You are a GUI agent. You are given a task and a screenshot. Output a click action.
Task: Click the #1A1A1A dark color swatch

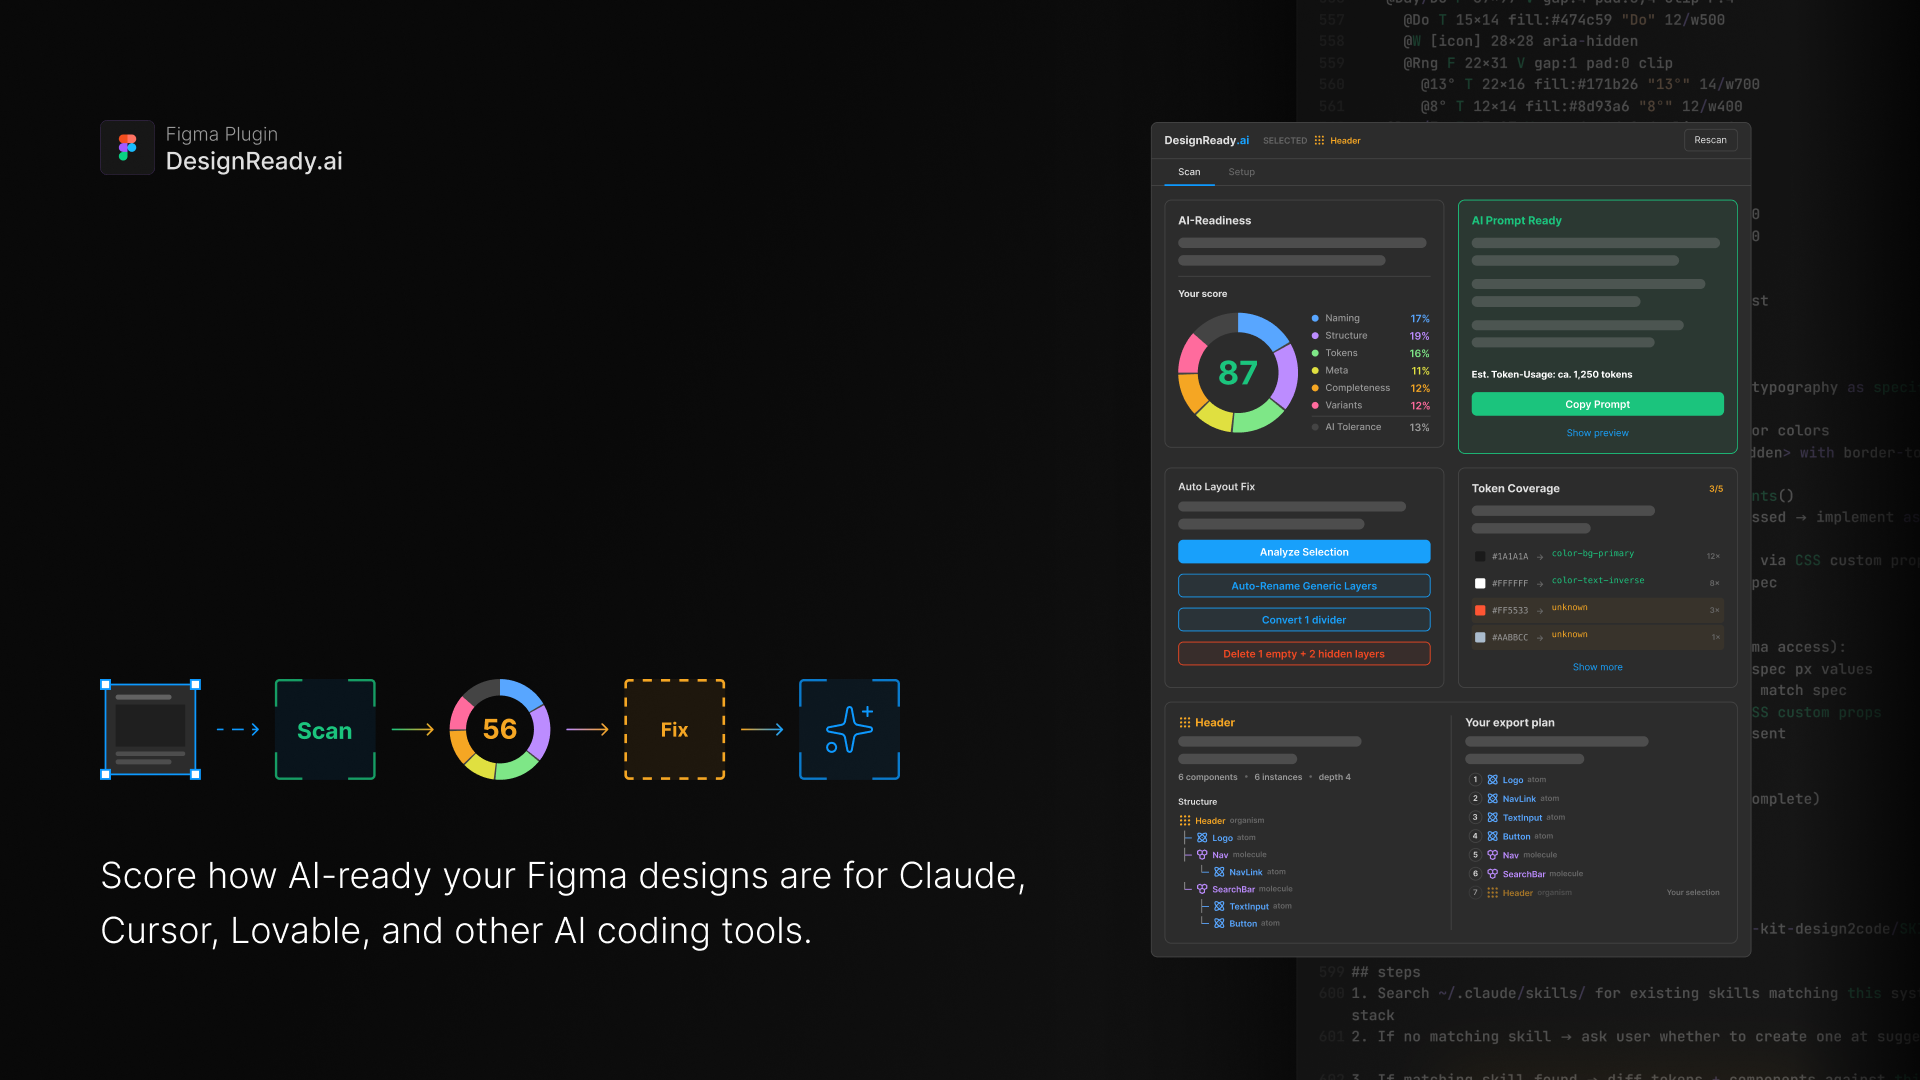1480,556
